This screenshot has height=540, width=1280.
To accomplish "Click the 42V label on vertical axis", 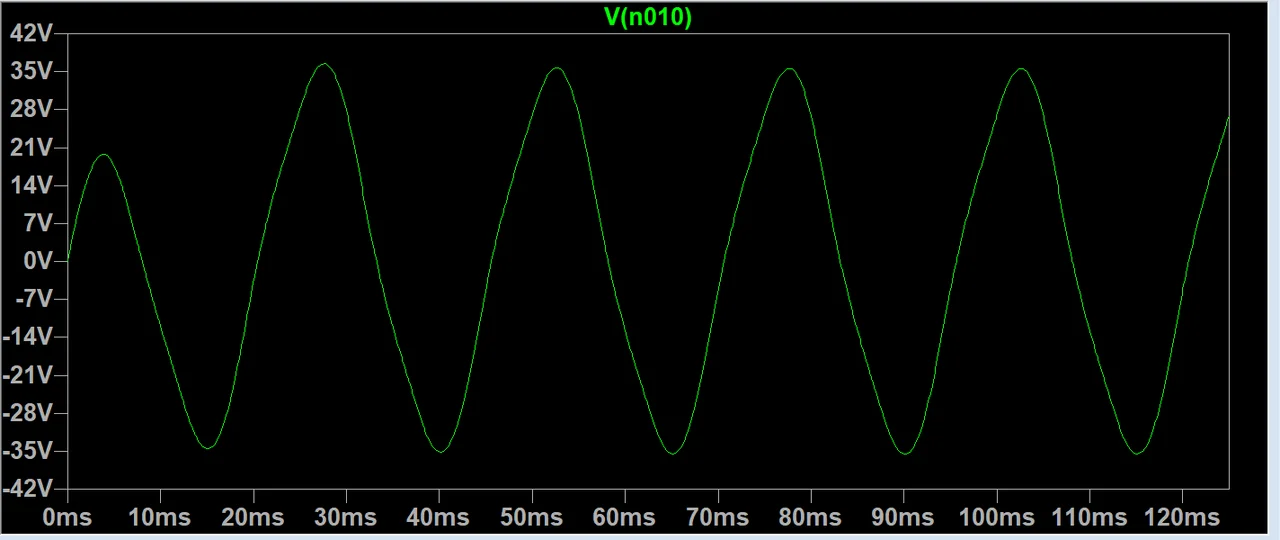I will pyautogui.click(x=30, y=33).
